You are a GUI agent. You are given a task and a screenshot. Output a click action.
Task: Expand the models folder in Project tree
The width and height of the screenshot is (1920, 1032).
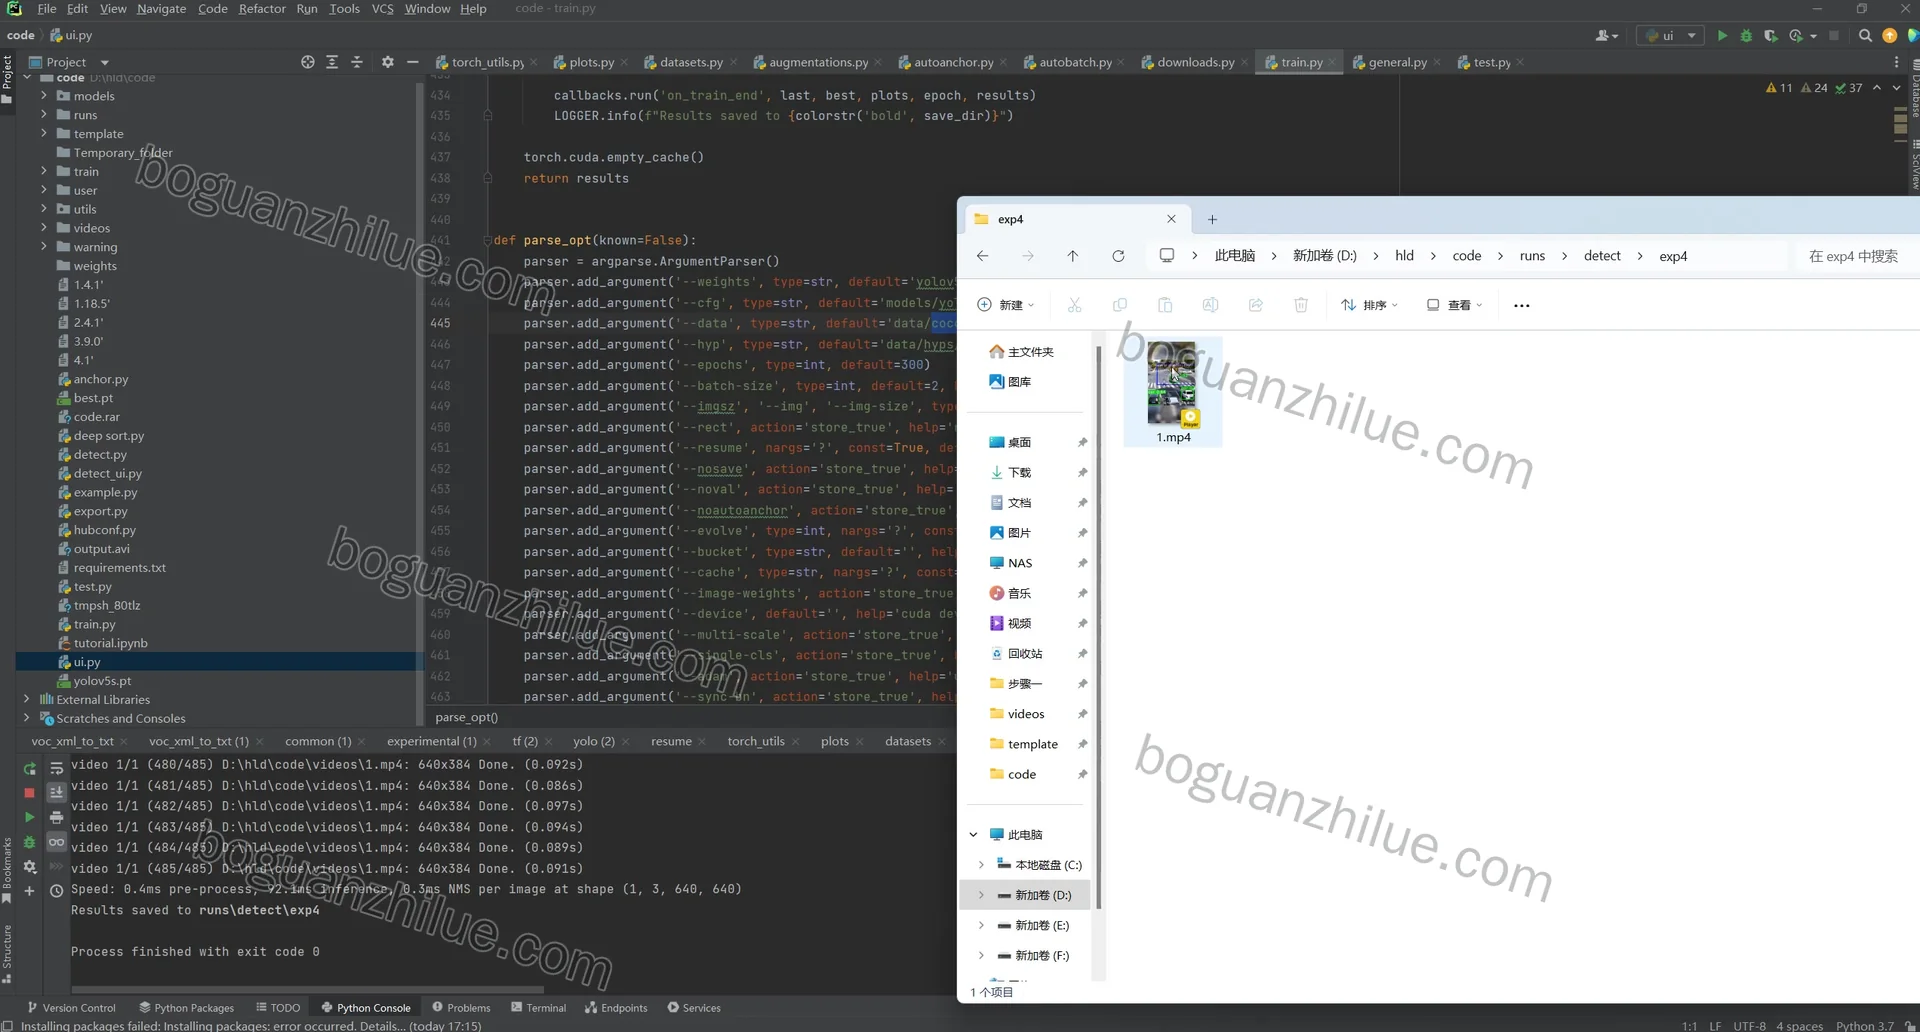pos(44,96)
